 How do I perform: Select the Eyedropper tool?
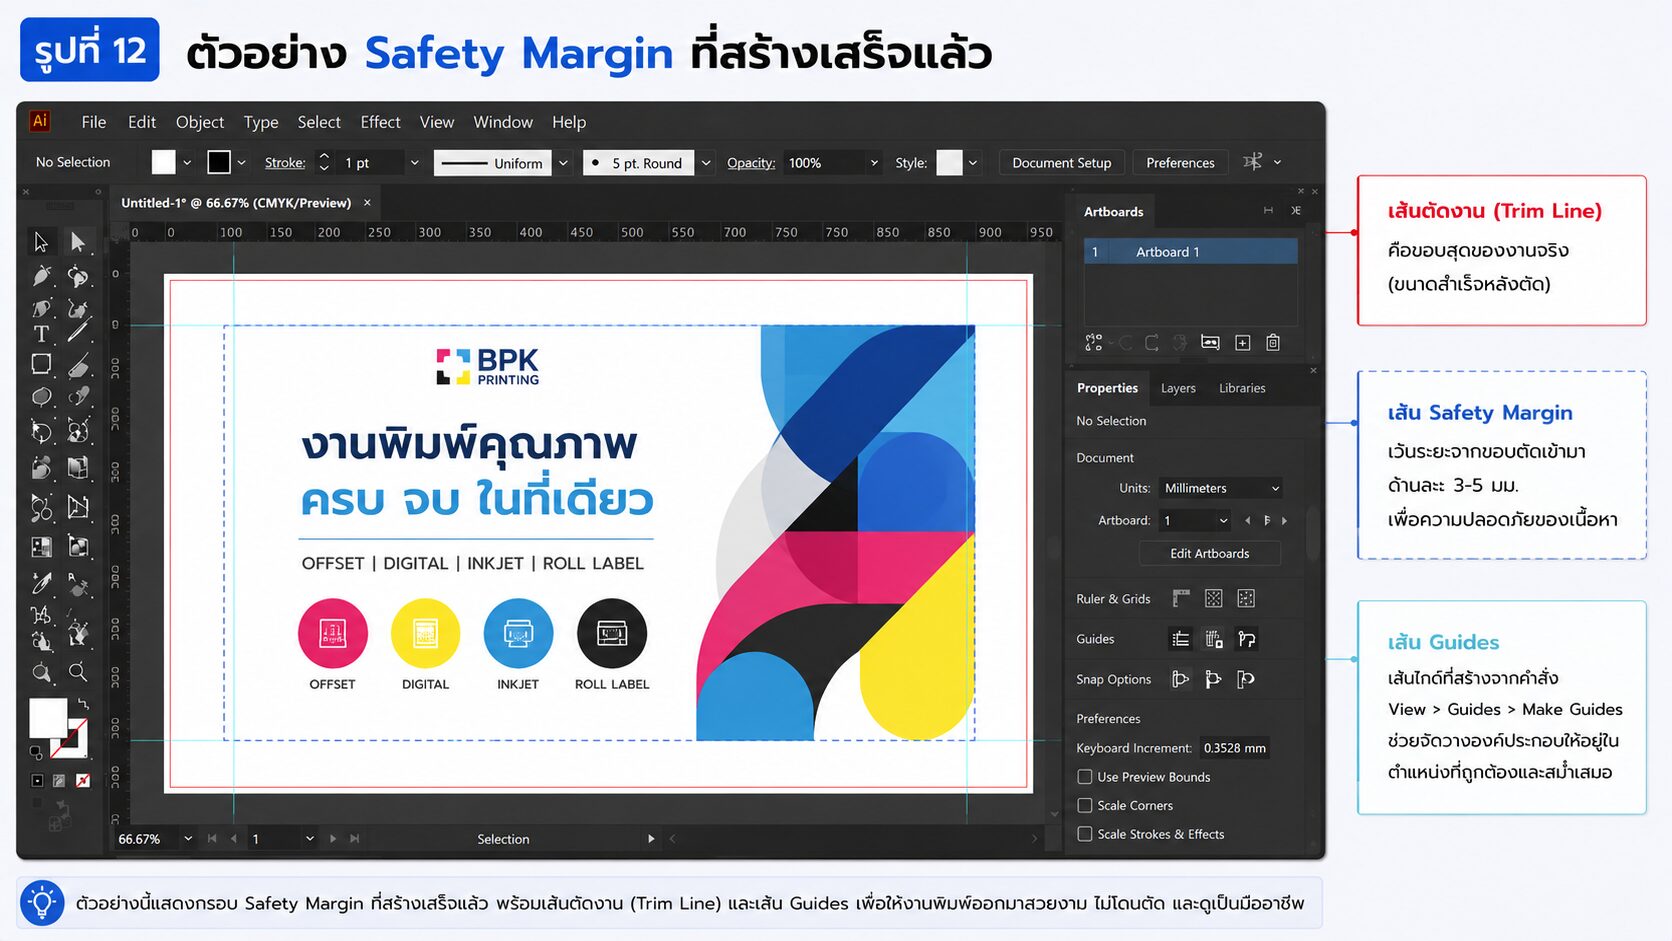click(41, 583)
